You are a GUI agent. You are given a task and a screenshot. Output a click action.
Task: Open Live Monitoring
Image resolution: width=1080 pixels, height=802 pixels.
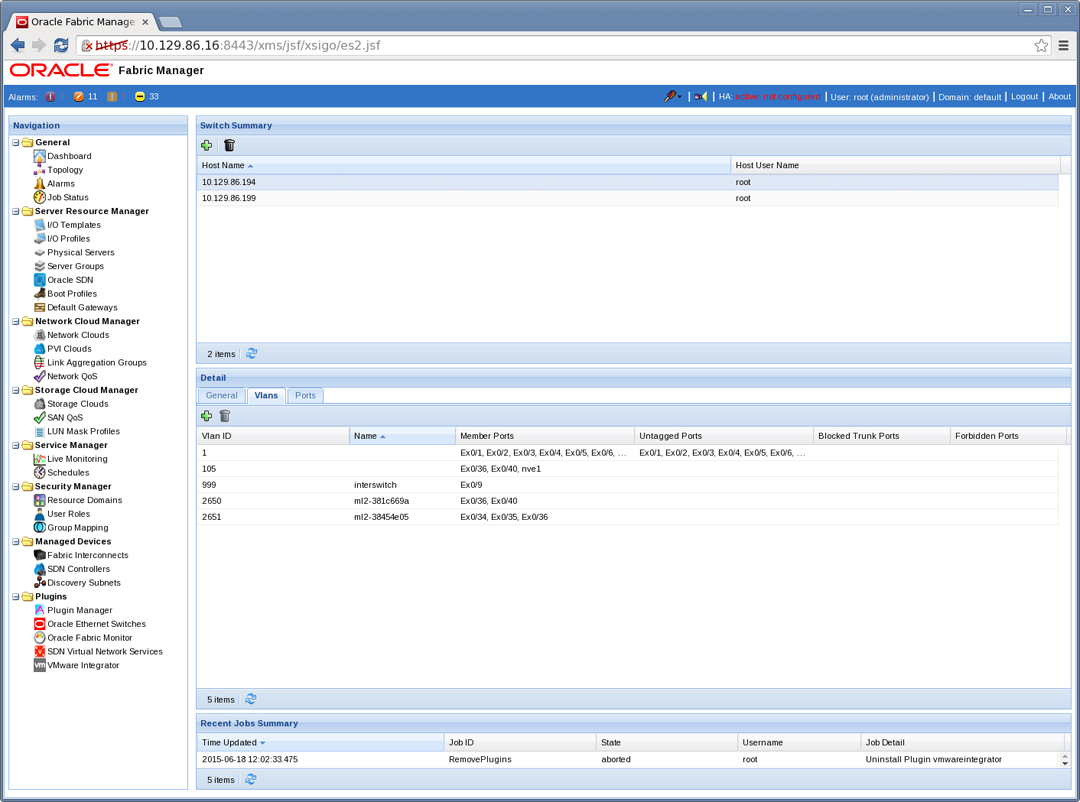coord(77,459)
